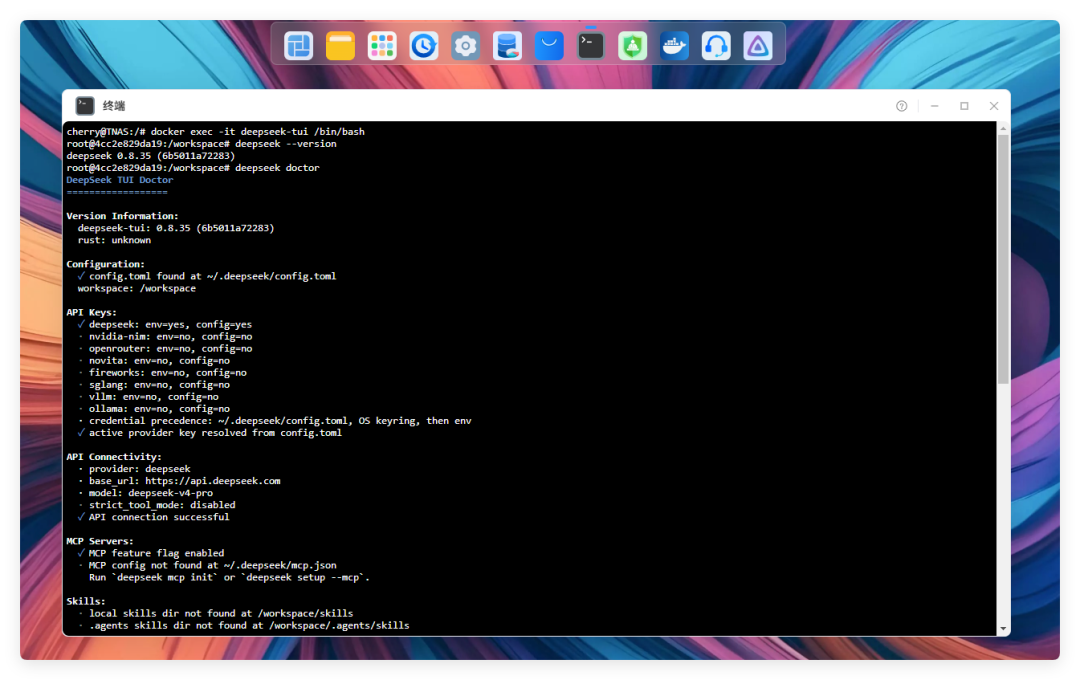Click the 'rust: unknown' line
The height and width of the screenshot is (680, 1080).
[114, 240]
